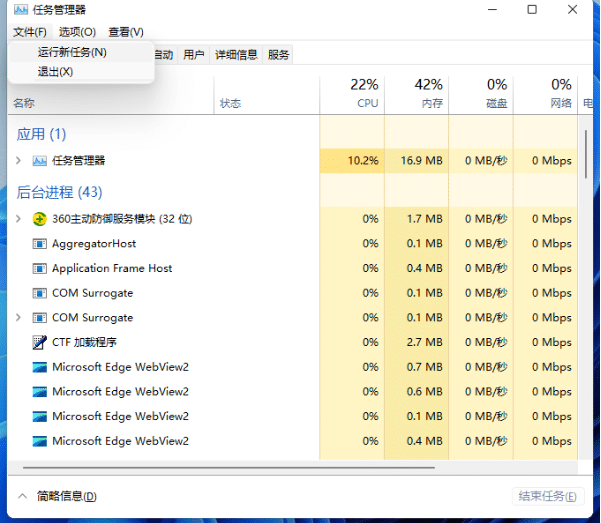Click the 1.7 MB memory cell

click(417, 219)
